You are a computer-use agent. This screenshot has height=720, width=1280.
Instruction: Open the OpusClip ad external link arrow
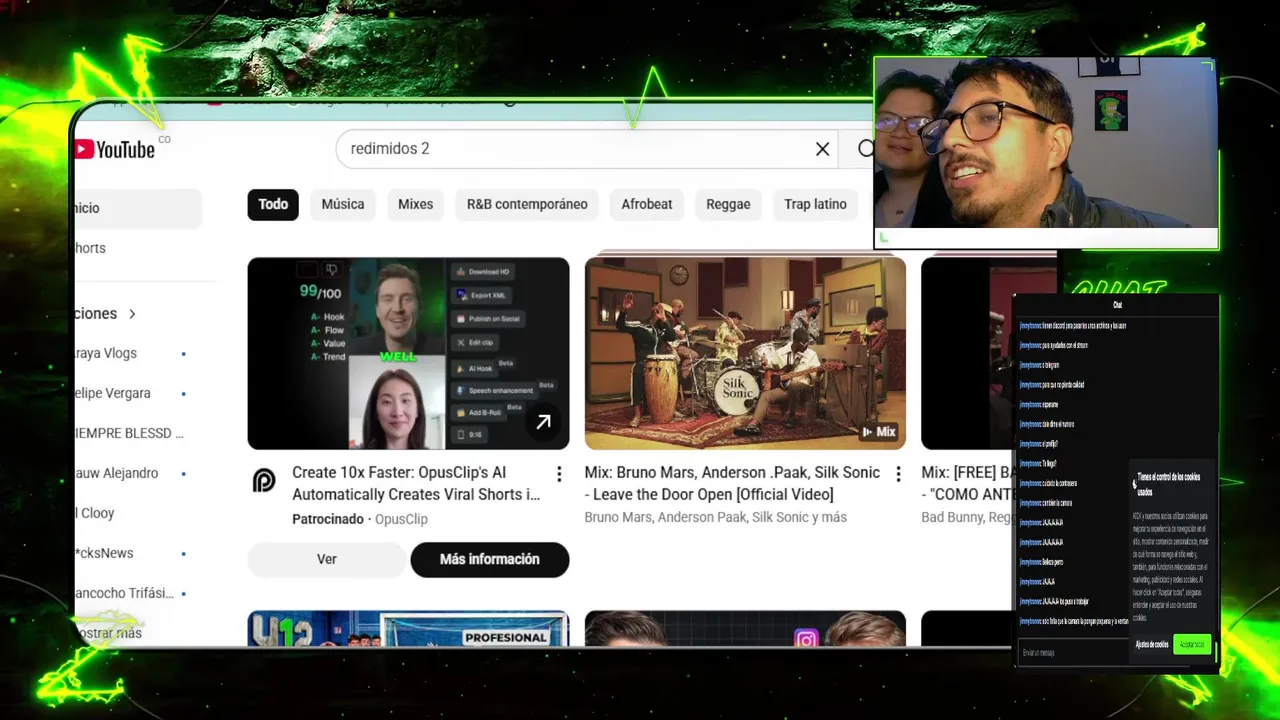[543, 423]
